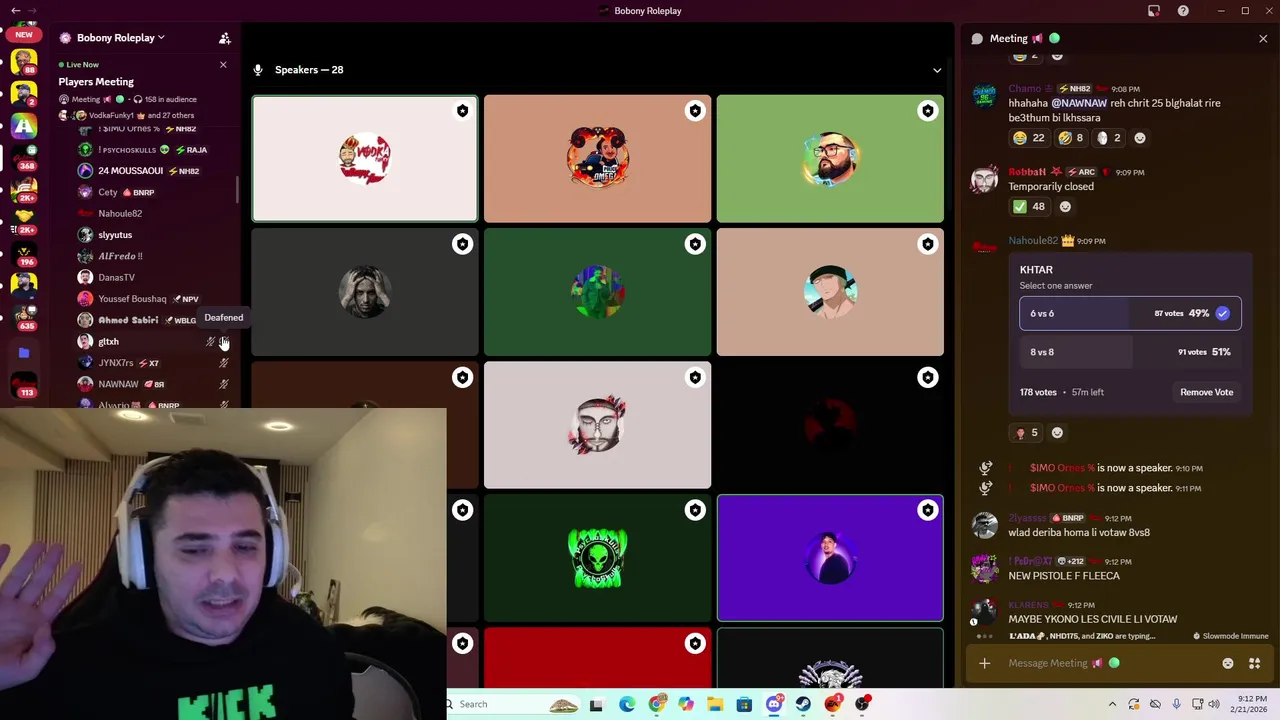1280x720 pixels.
Task: Click the purple highlighted speaker tile
Action: click(830, 558)
